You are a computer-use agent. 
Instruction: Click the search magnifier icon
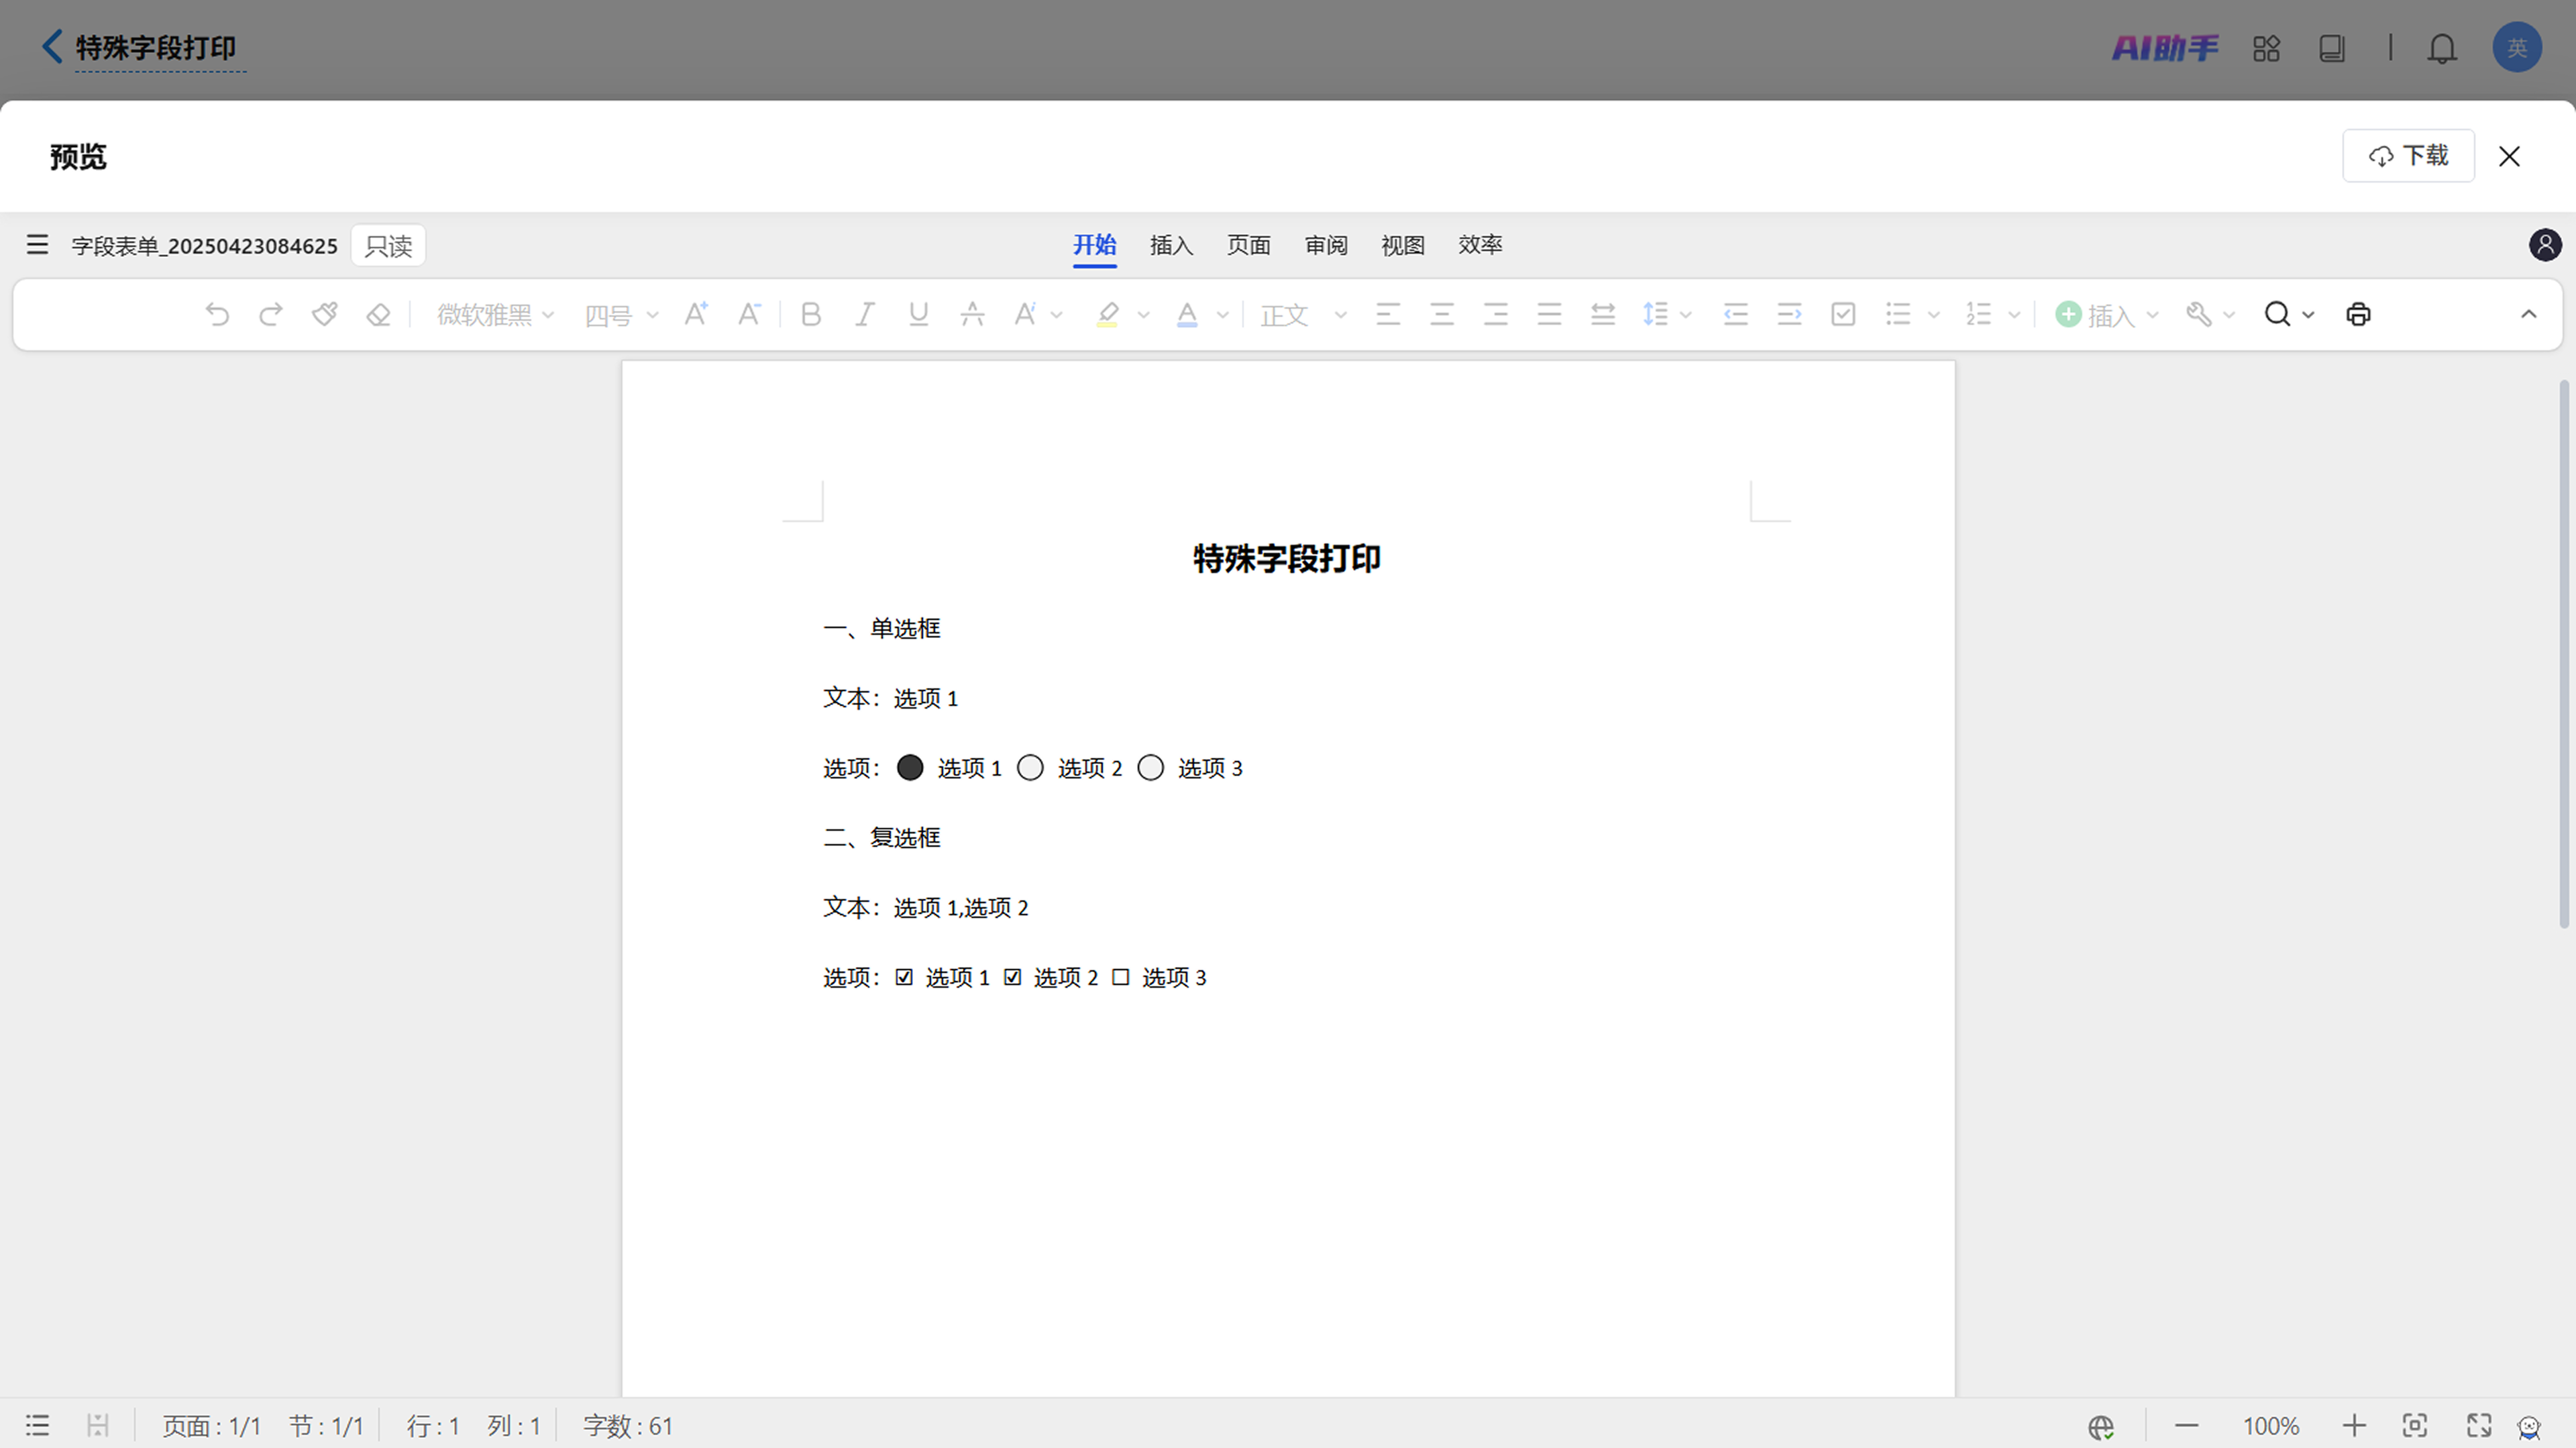pyautogui.click(x=2277, y=314)
